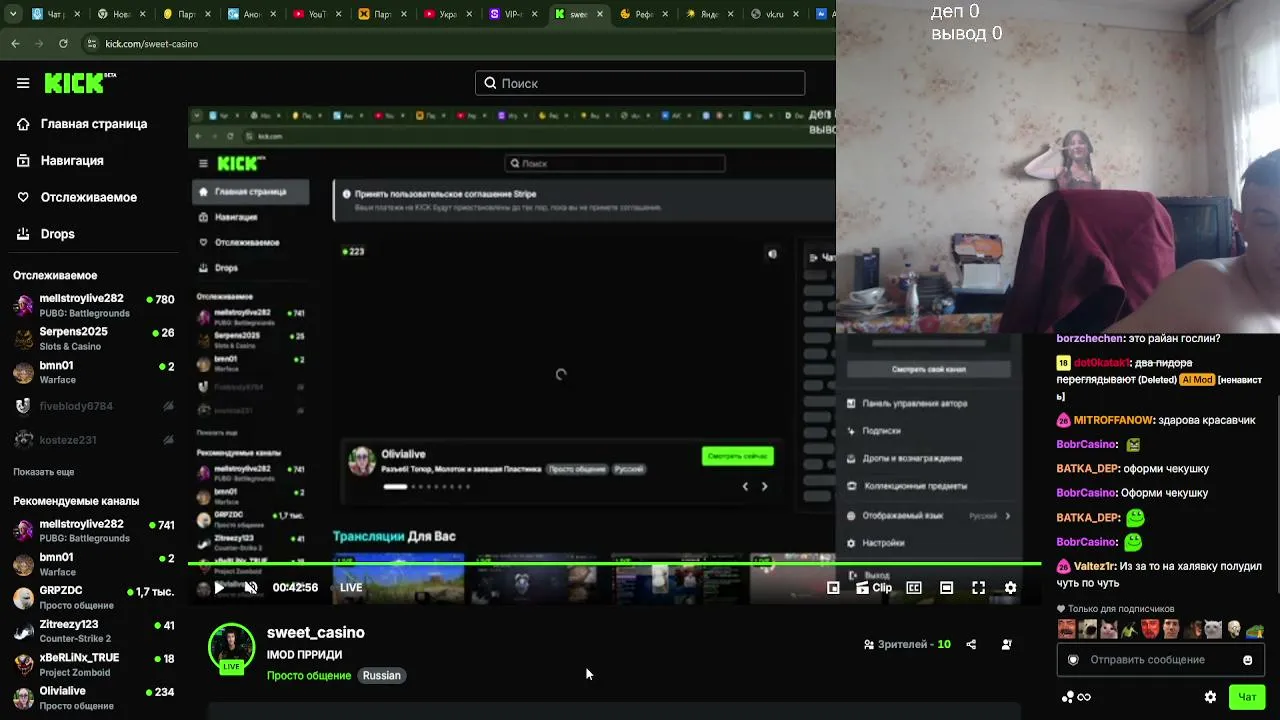Close the active swee Kick tab

(601, 15)
